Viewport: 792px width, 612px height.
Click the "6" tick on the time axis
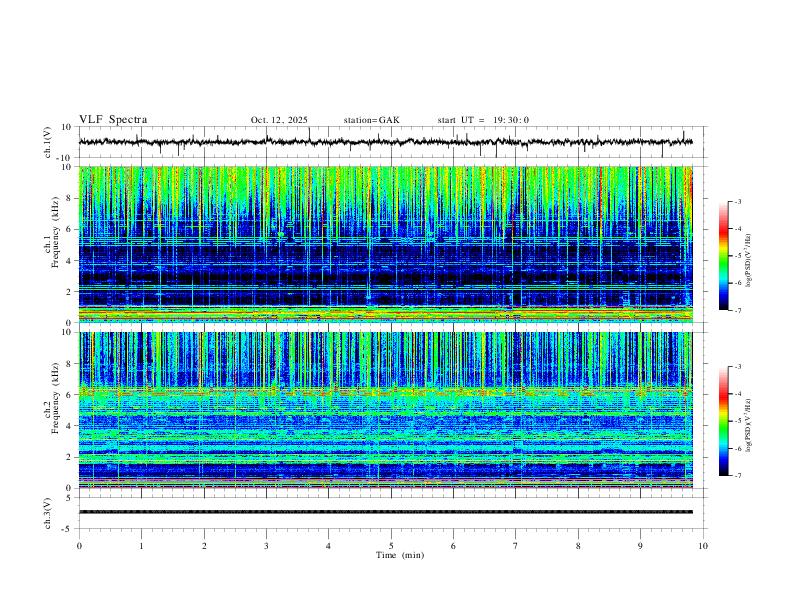tap(453, 546)
